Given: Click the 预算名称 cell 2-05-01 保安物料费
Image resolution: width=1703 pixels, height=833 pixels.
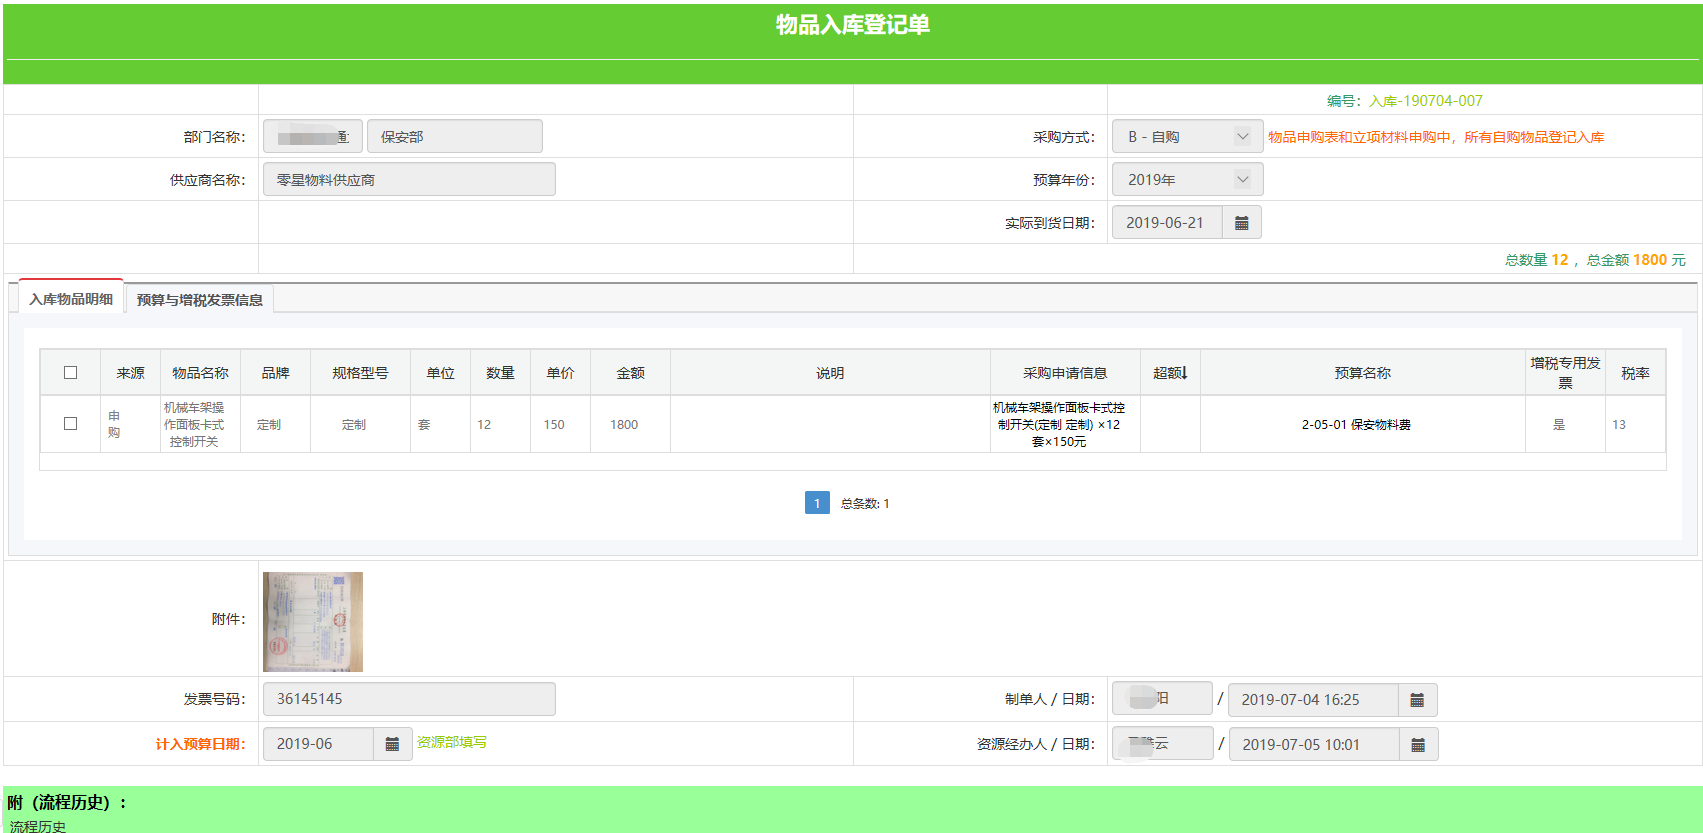Looking at the screenshot, I should pos(1356,425).
